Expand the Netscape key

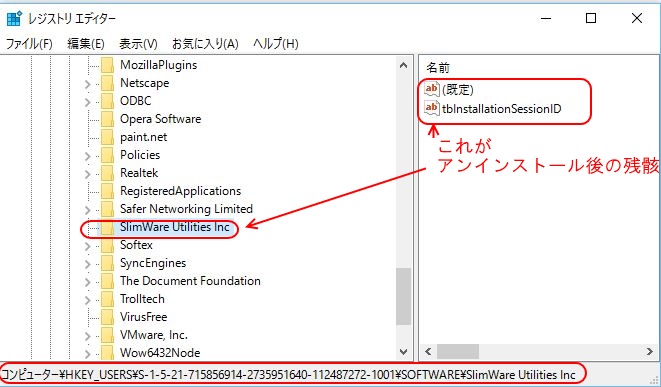88,84
